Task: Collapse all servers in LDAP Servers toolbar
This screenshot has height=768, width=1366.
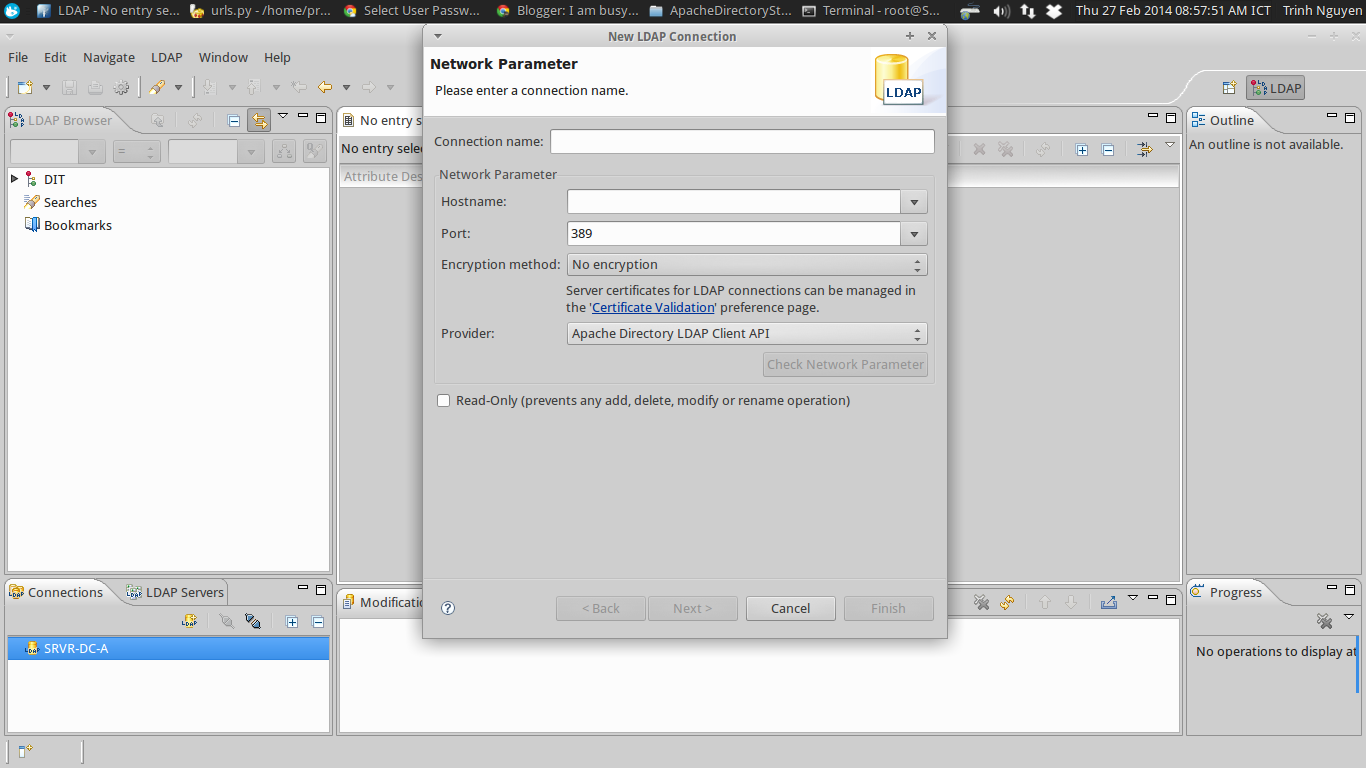Action: tap(317, 621)
